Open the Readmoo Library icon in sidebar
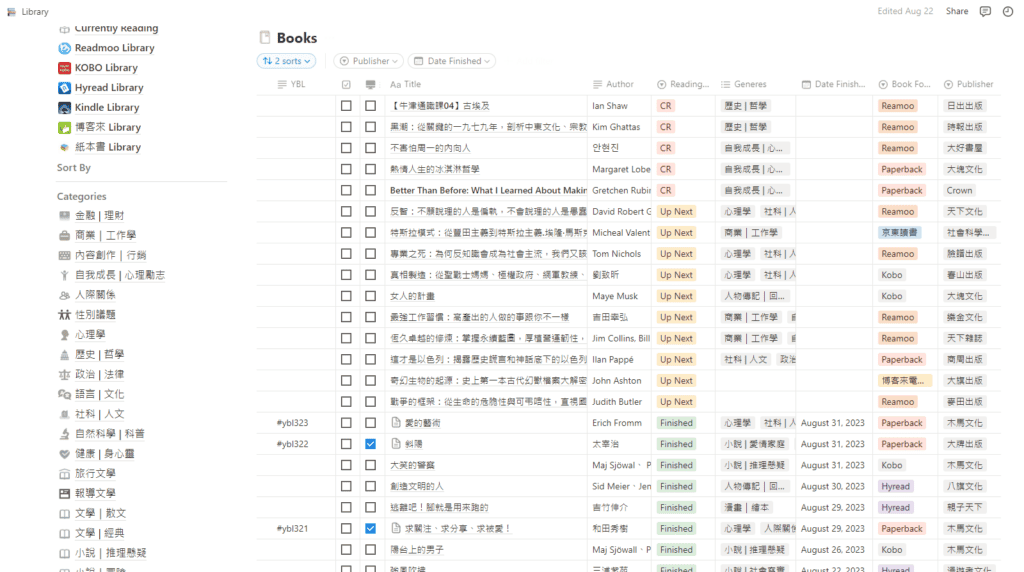 (64, 48)
